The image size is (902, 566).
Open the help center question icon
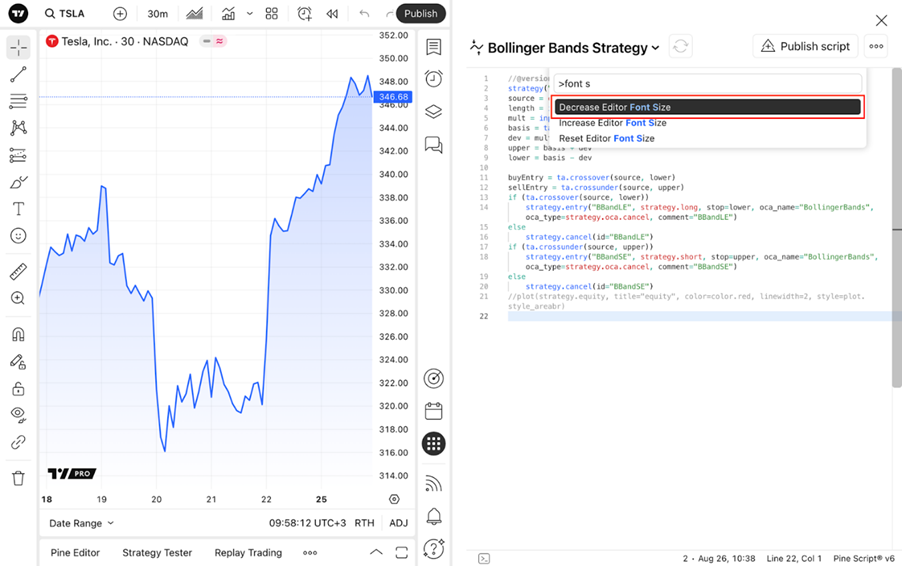[x=434, y=549]
